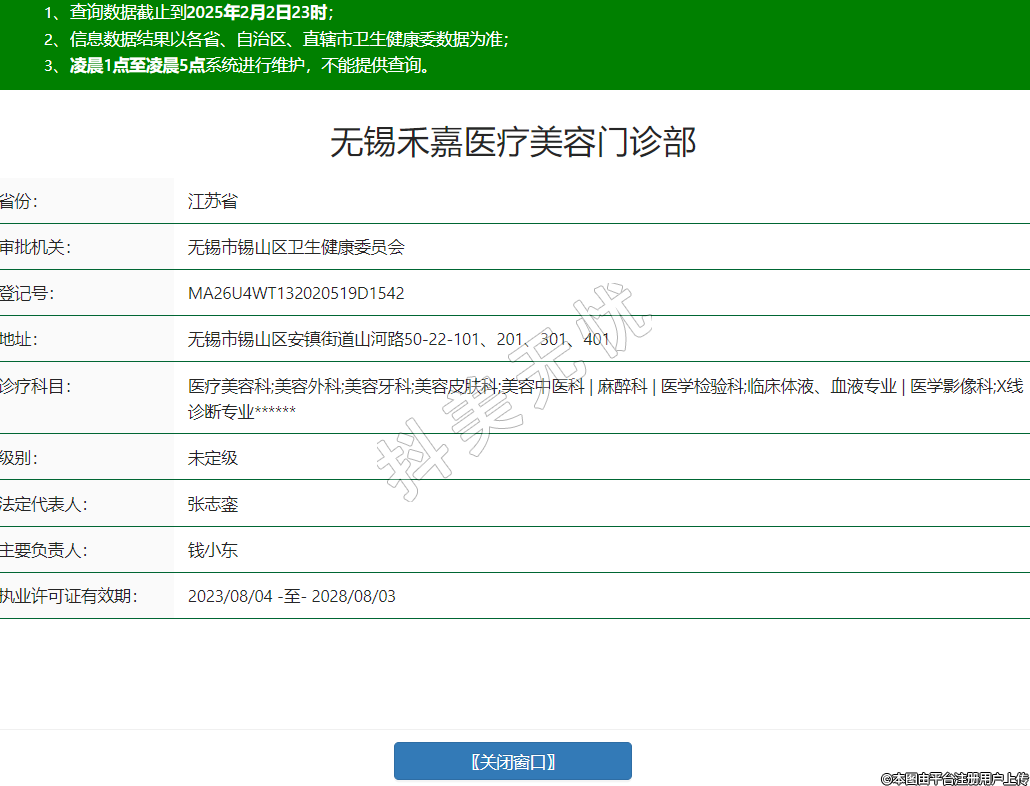The image size is (1030, 786).
Task: Click main person in charge 钱小东
Action: (x=213, y=550)
